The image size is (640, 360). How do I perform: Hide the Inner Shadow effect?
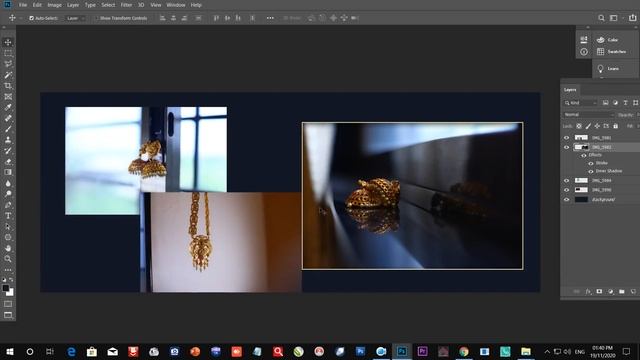point(591,171)
